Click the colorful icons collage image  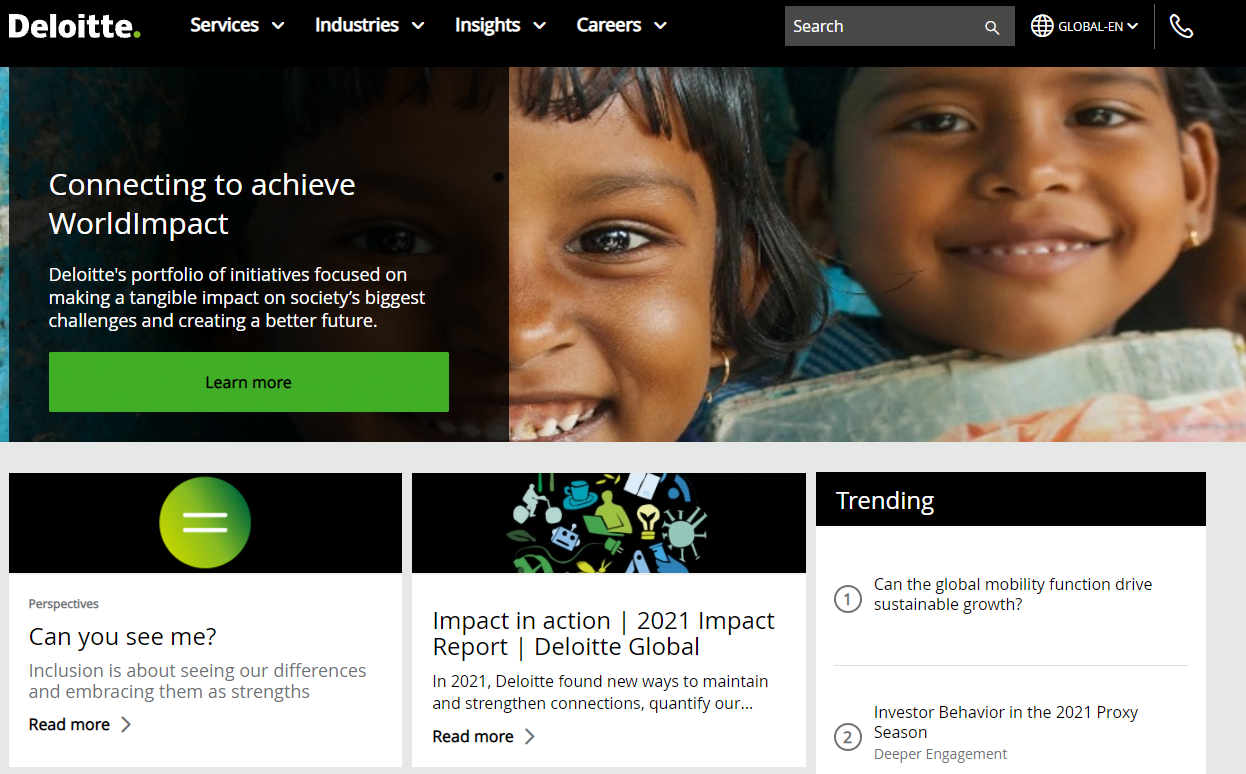click(x=609, y=523)
